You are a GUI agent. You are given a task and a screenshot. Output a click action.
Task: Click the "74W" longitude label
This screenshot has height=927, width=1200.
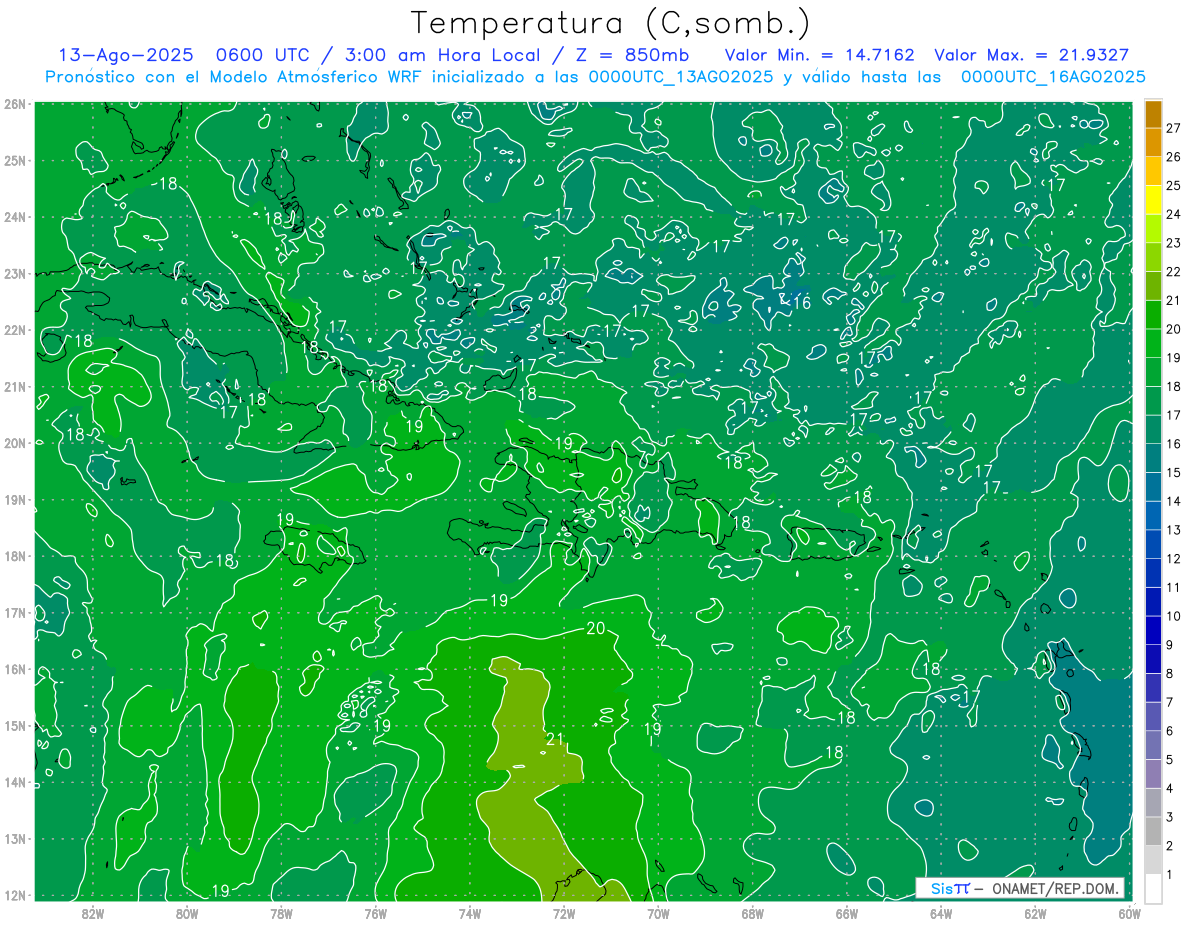coord(470,913)
